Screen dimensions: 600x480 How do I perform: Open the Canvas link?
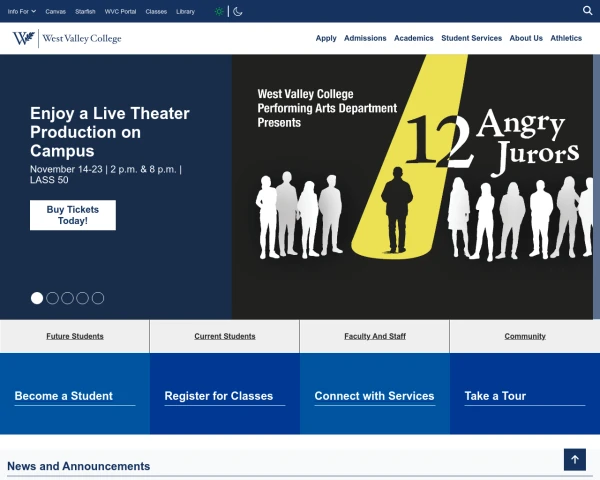pyautogui.click(x=56, y=11)
